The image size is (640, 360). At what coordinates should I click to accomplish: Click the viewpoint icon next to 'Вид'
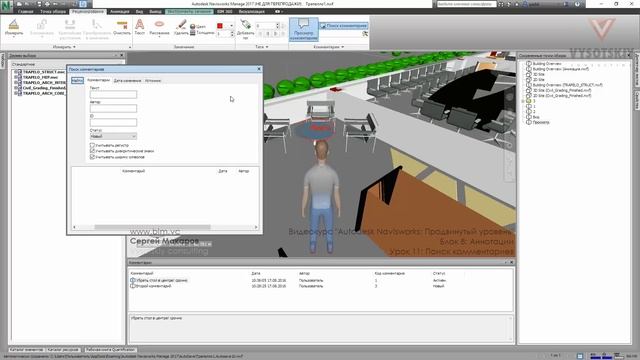click(x=529, y=117)
